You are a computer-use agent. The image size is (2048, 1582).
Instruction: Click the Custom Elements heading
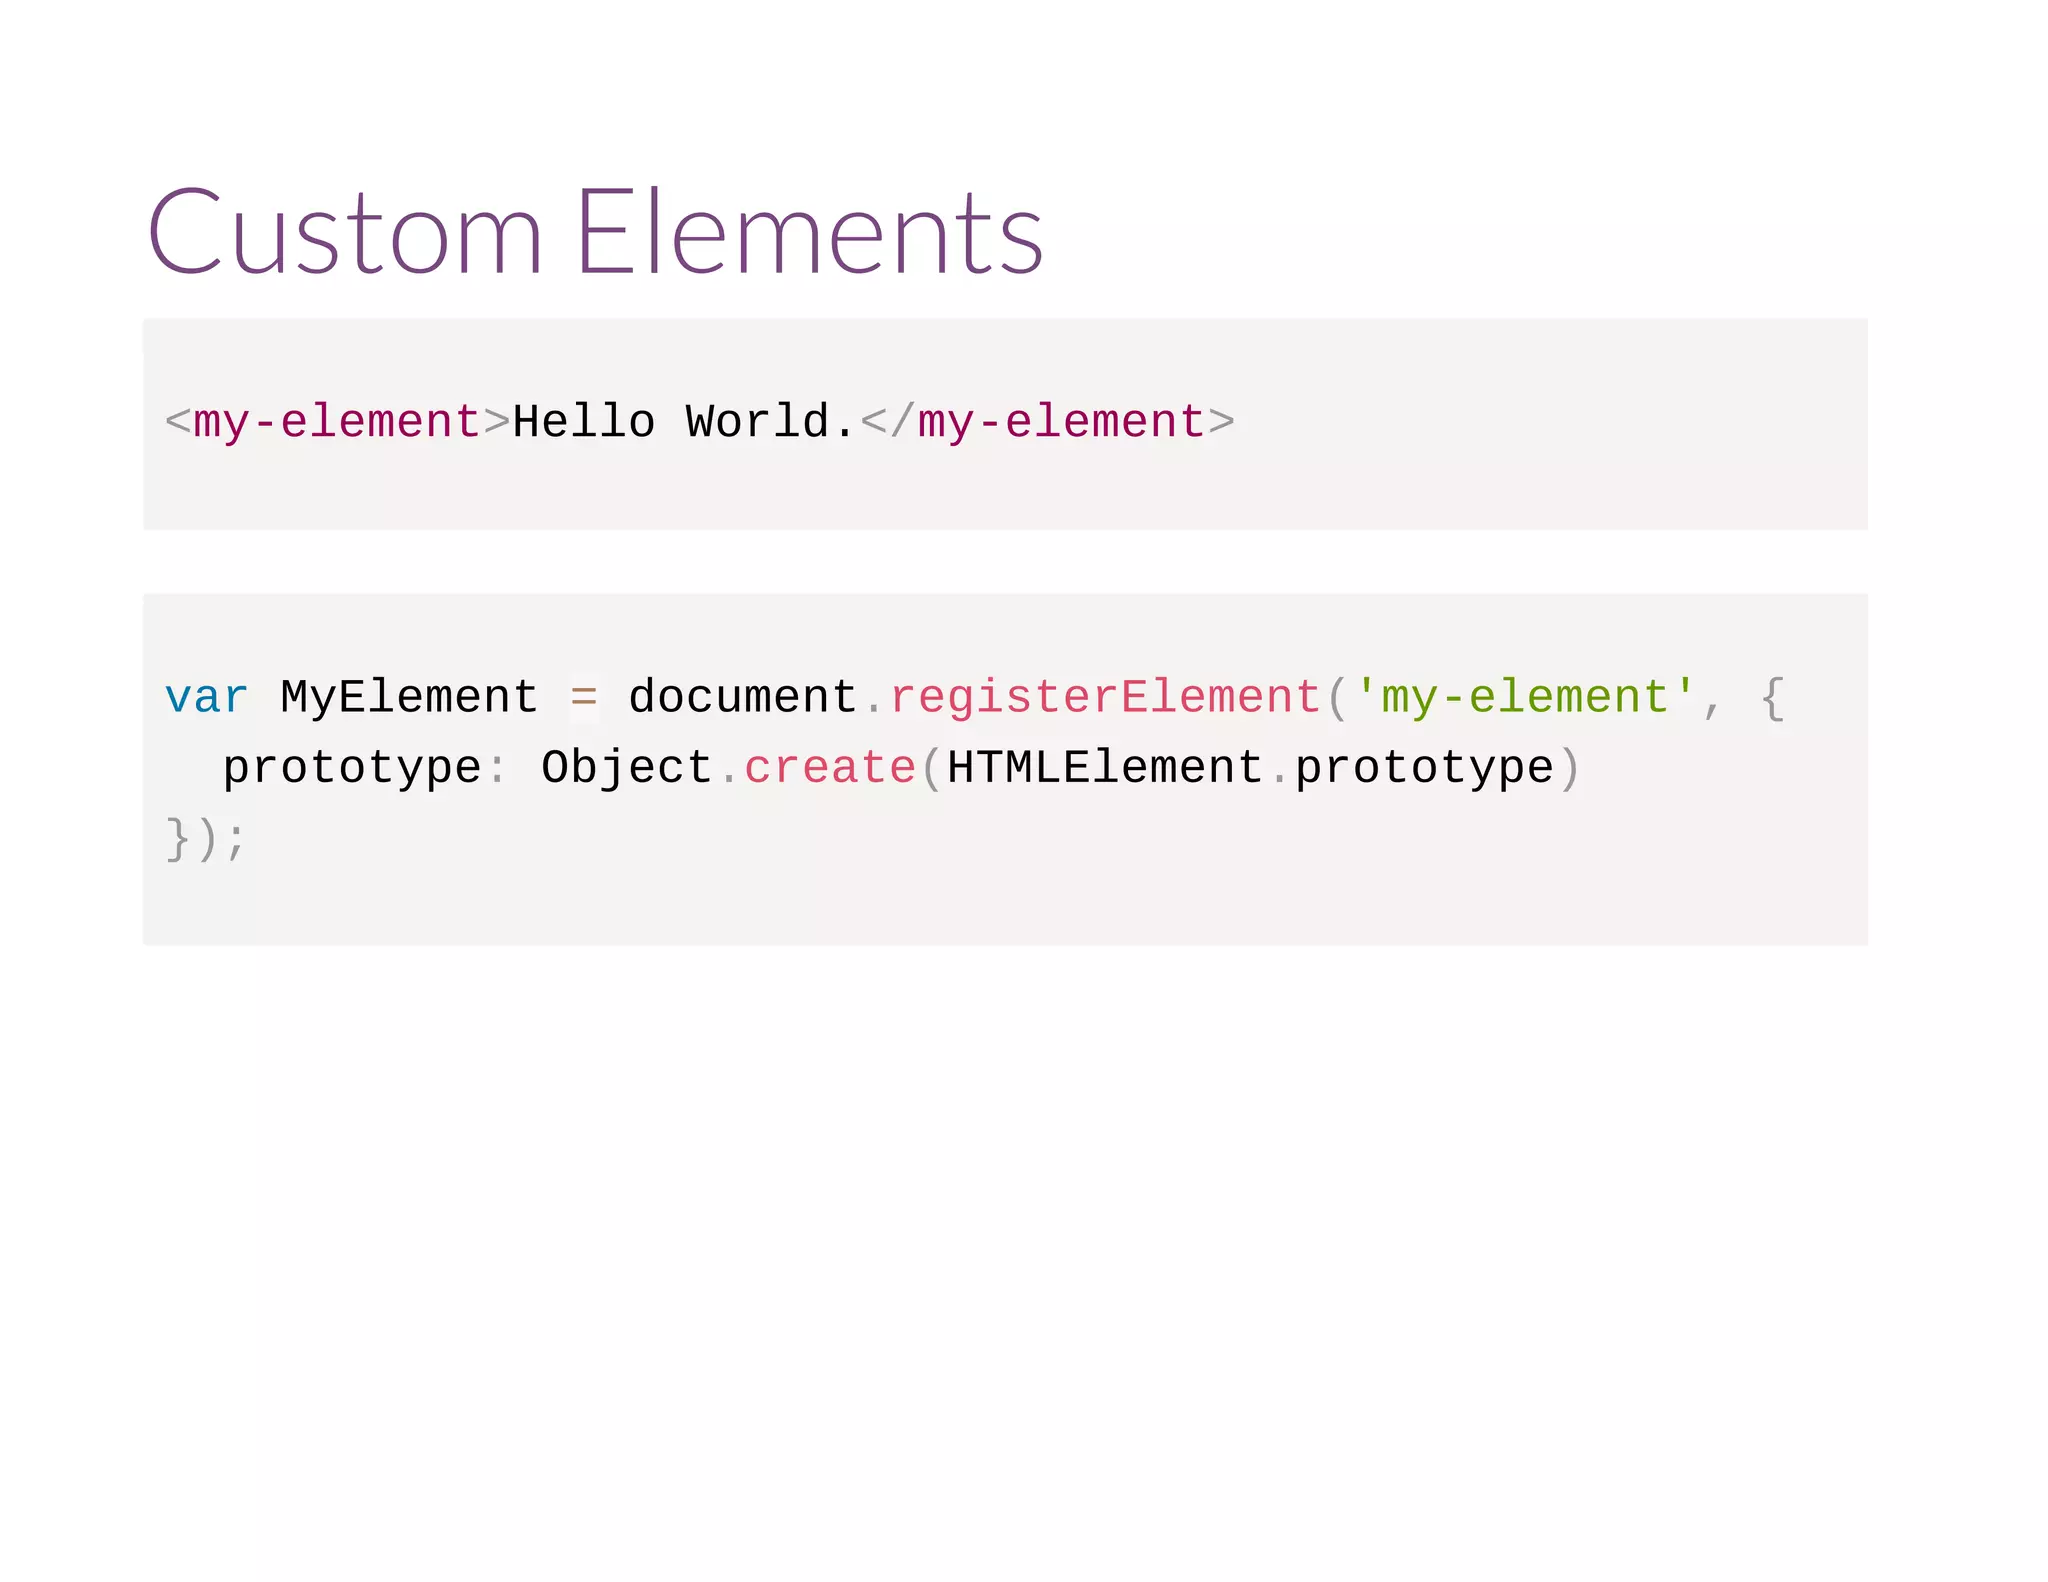[x=596, y=232]
